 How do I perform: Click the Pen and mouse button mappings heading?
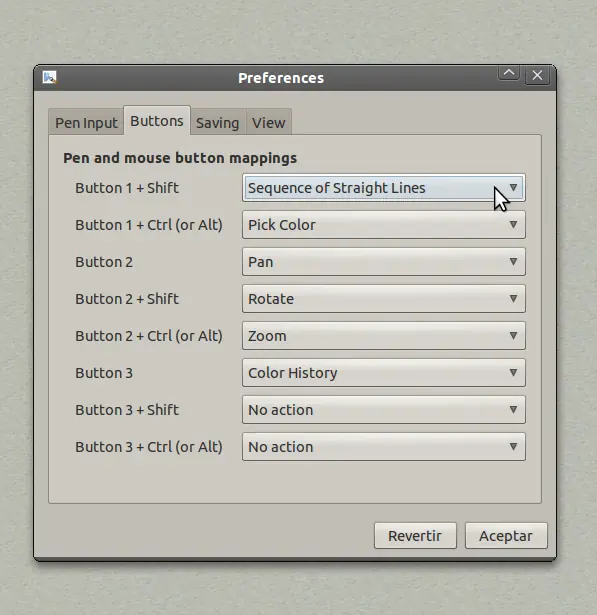pyautogui.click(x=180, y=158)
